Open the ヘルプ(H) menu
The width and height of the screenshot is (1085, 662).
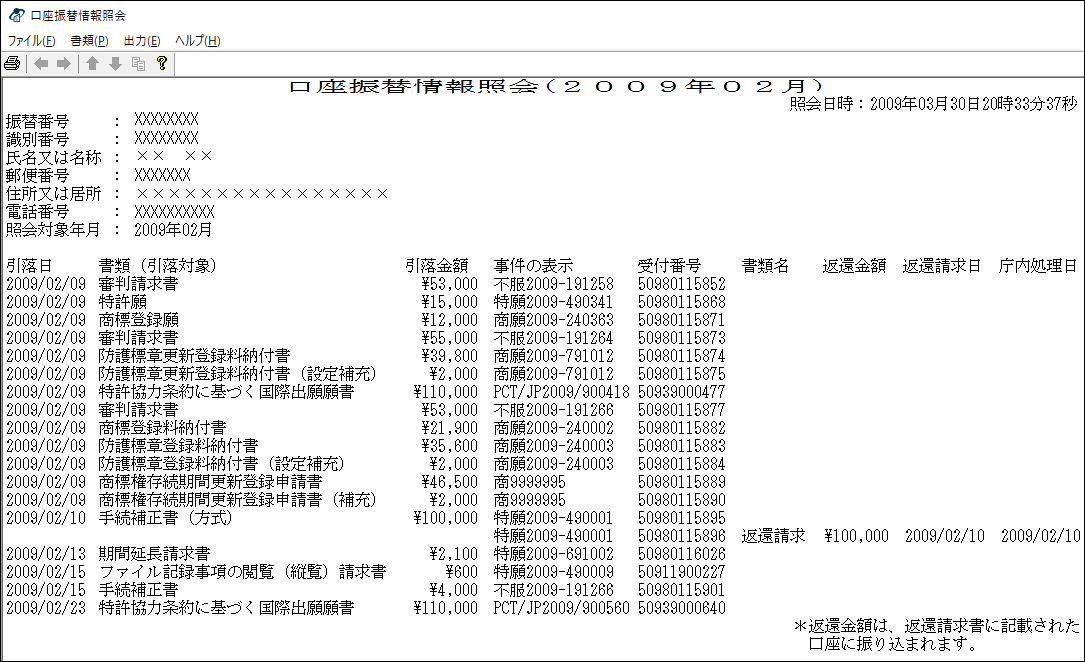tap(197, 41)
